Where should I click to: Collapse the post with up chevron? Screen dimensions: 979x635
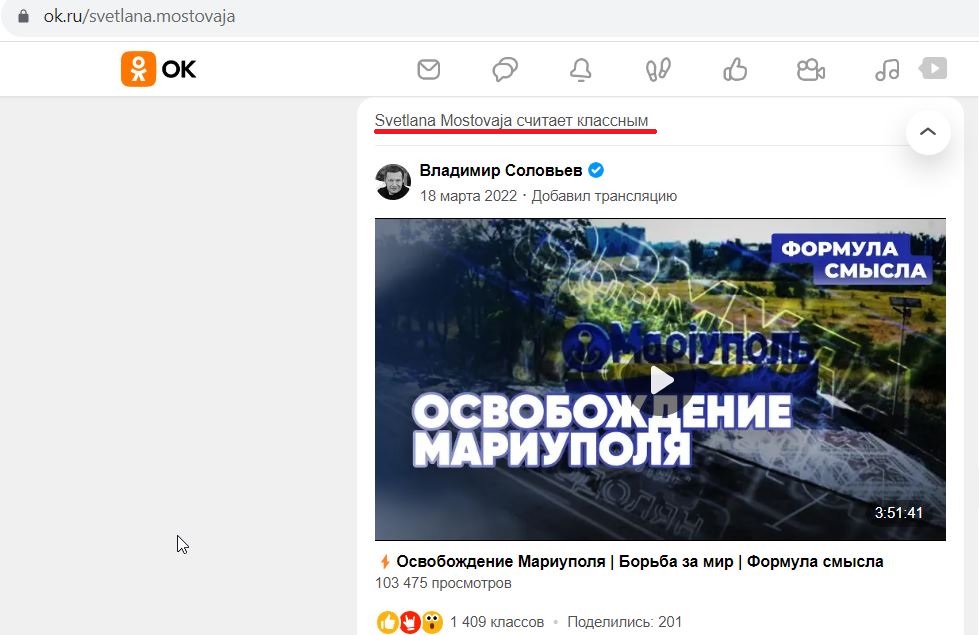(928, 132)
